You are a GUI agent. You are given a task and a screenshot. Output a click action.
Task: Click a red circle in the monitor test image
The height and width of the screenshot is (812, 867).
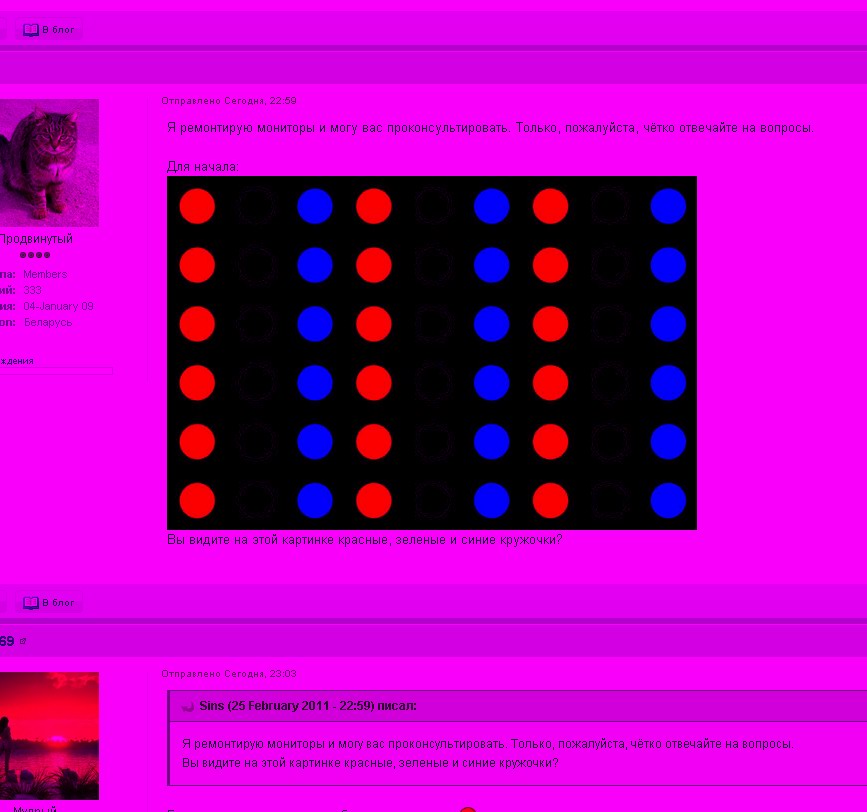tap(197, 205)
